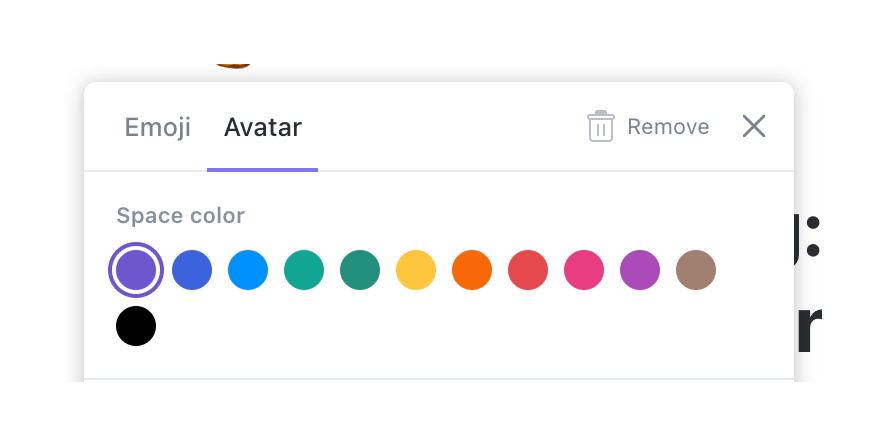886x446 pixels.
Task: Close the avatar picker popup
Action: (753, 126)
